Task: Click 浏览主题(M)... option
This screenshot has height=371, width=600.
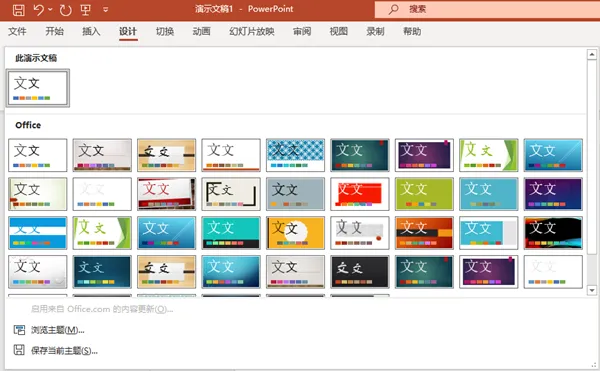Action: 58,330
